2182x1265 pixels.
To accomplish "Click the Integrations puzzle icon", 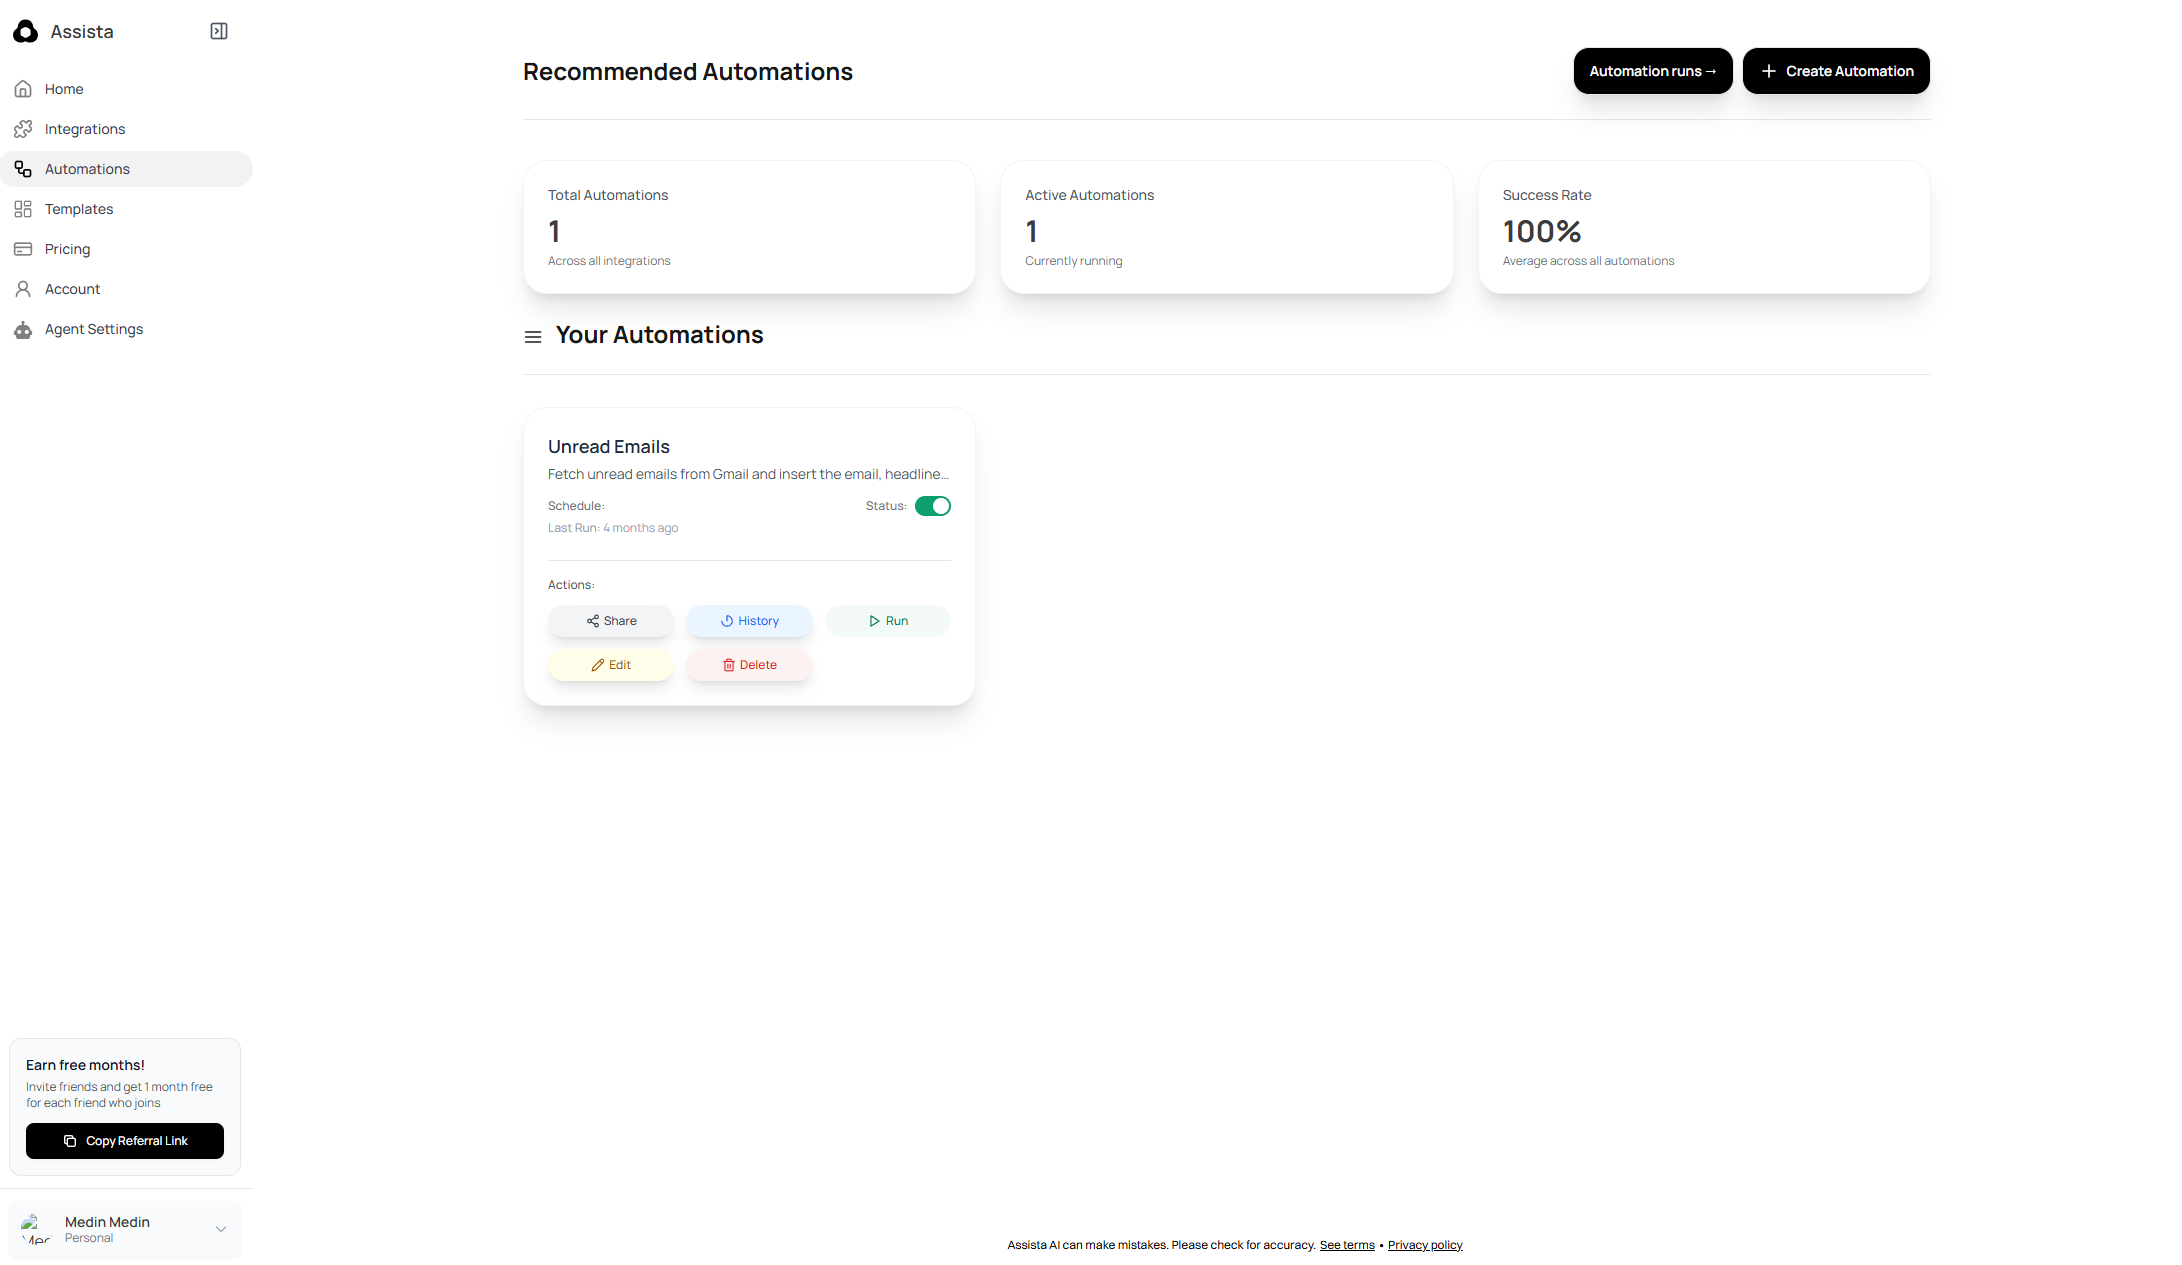I will [23, 129].
